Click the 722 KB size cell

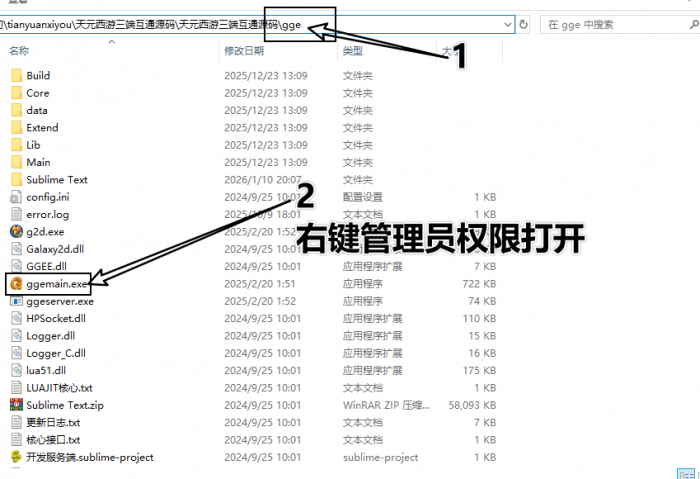(479, 284)
